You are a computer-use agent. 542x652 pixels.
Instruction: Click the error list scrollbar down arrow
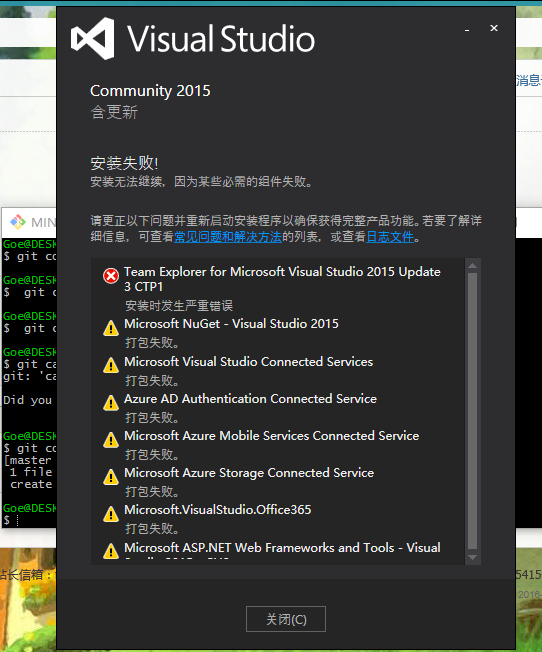(x=472, y=558)
